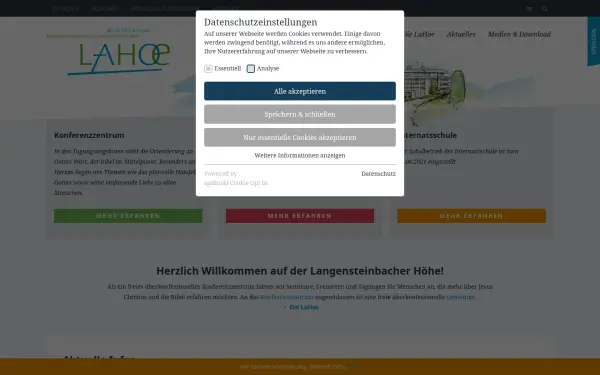Open the Die LaHoe navigation menu
The height and width of the screenshot is (375, 600).
[x=419, y=34]
